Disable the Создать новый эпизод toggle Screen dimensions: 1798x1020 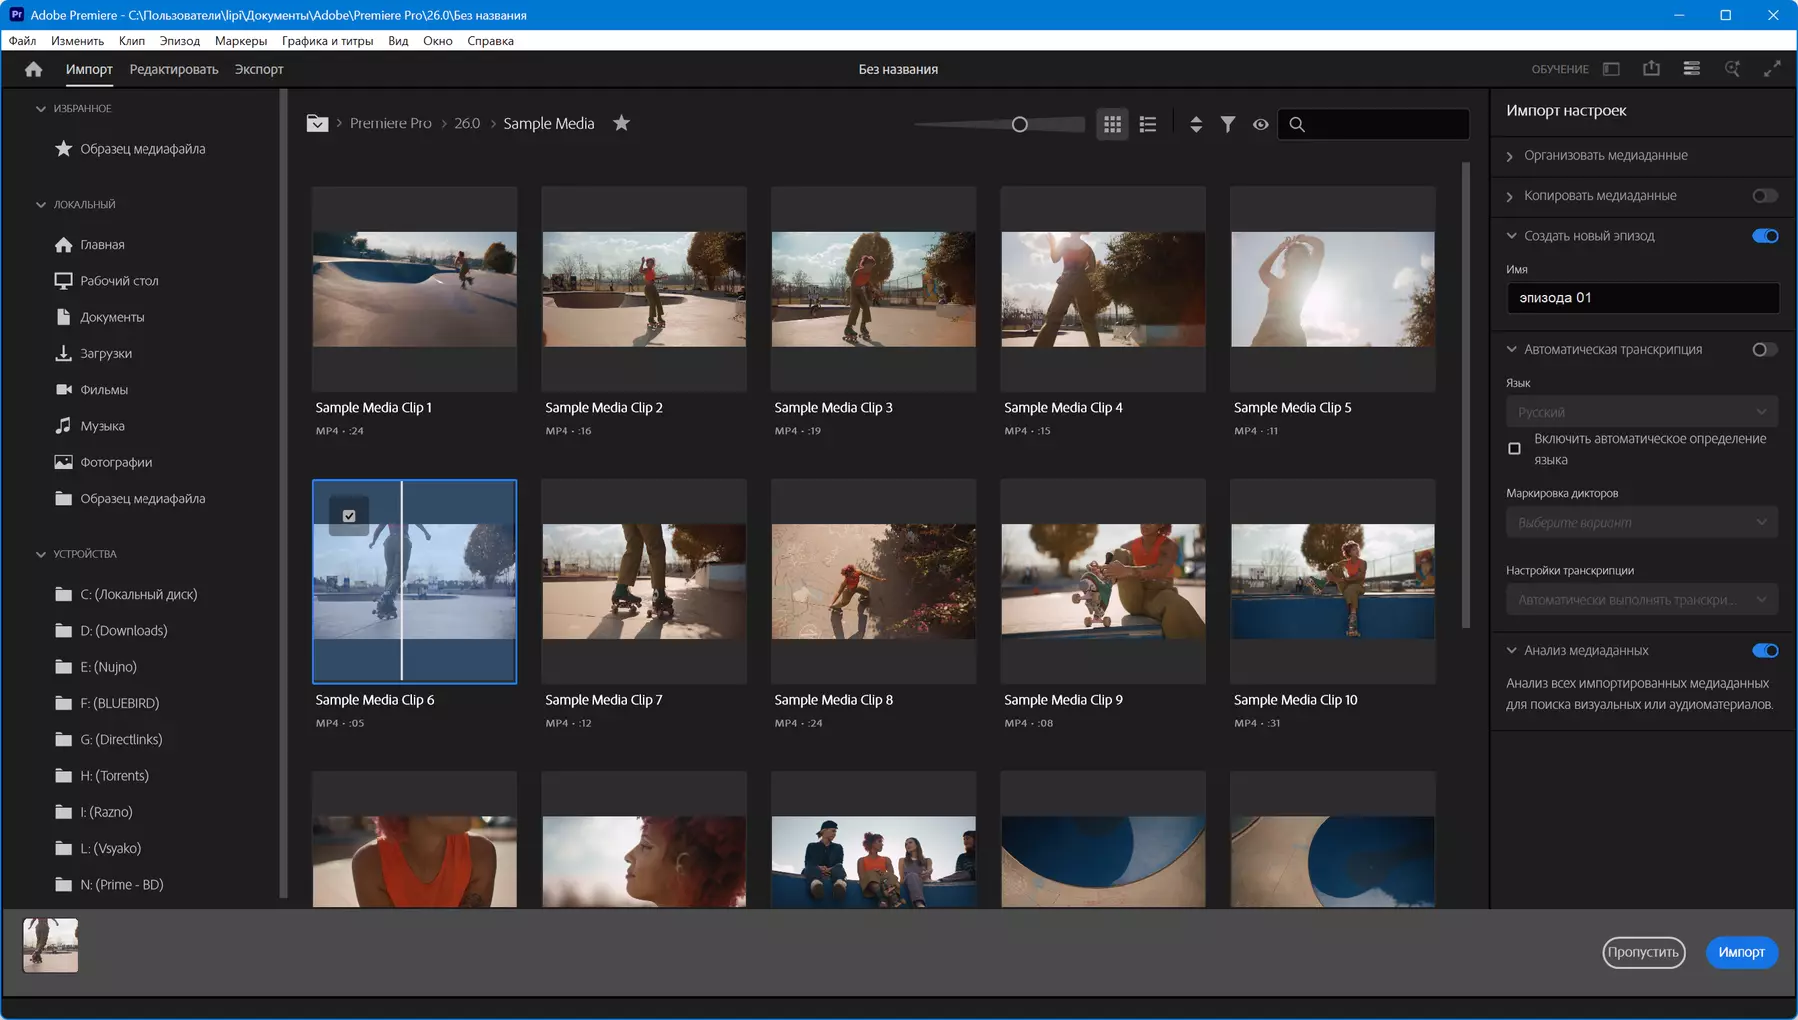1764,236
